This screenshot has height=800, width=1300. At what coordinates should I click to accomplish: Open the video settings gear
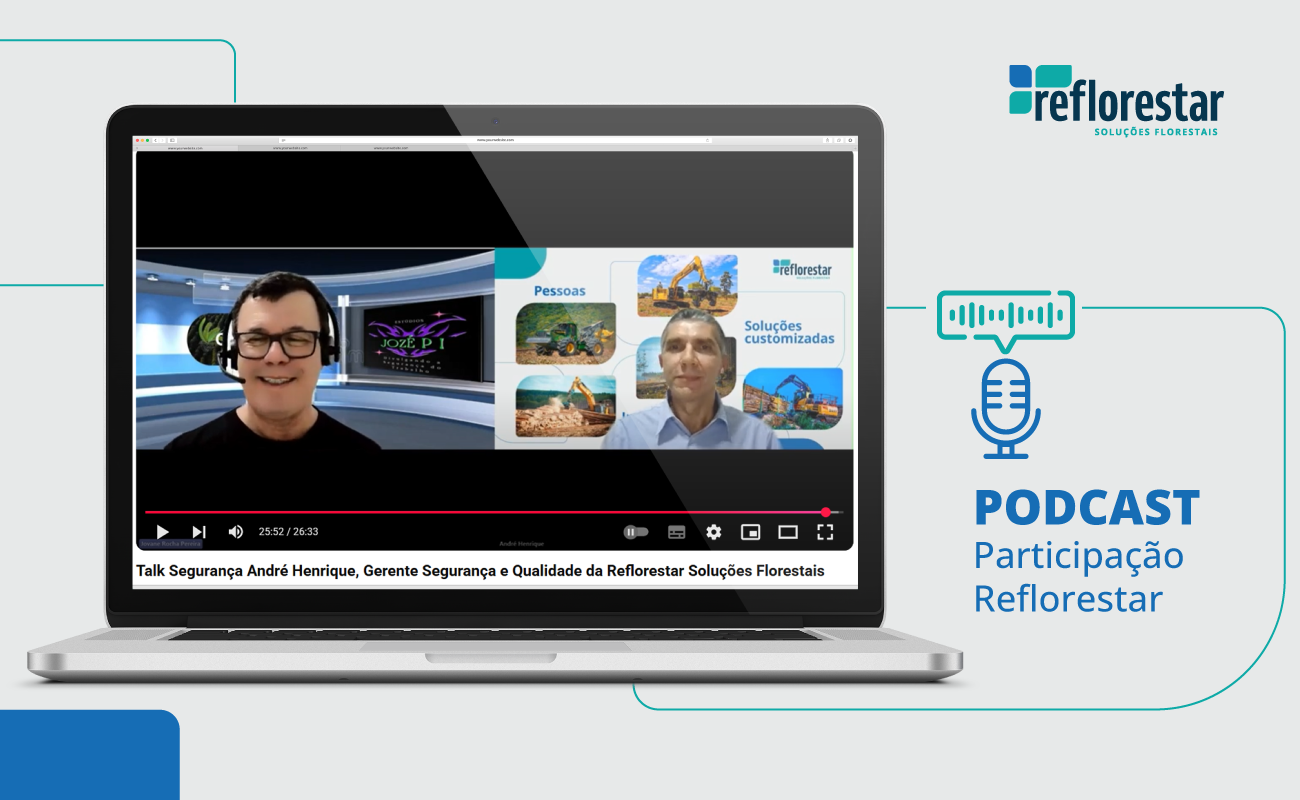pos(713,532)
